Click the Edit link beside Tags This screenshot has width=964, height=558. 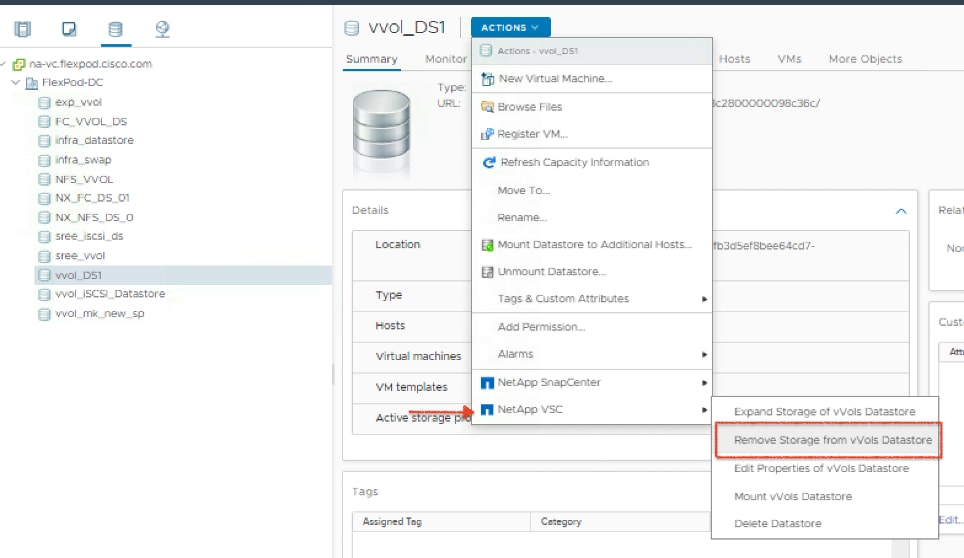[950, 520]
